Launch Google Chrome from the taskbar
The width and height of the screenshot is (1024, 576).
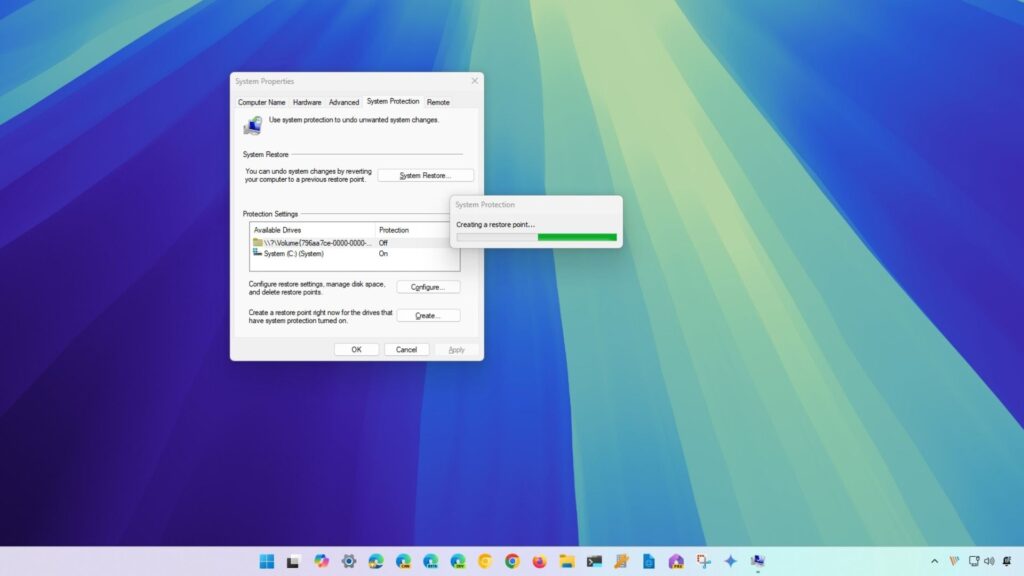pos(512,561)
